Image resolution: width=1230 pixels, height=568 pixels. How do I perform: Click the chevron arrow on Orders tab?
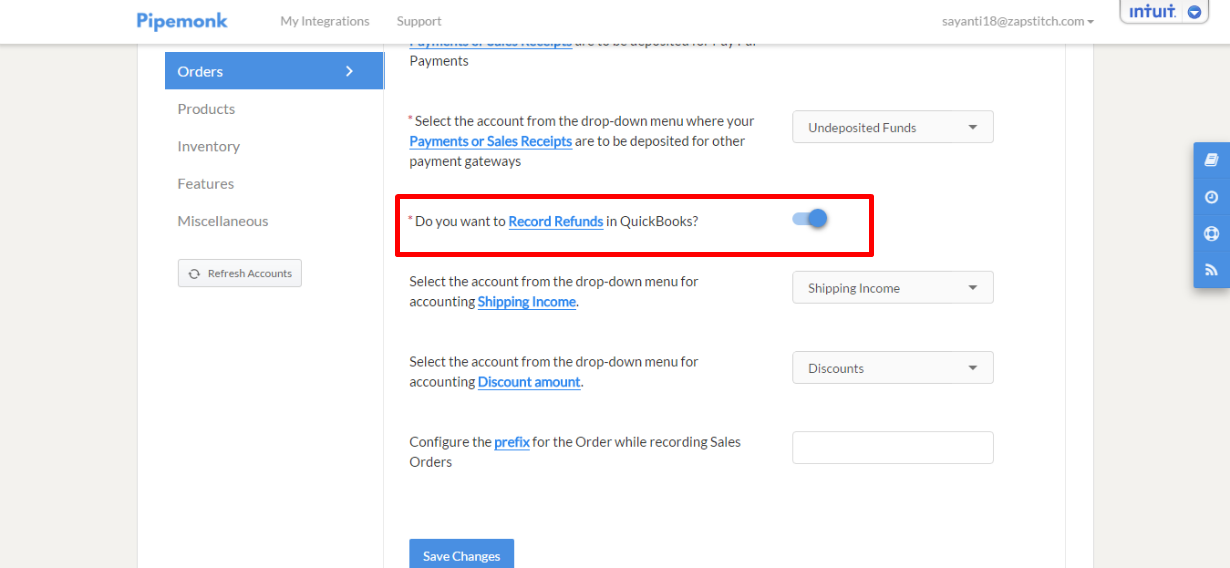tap(349, 71)
